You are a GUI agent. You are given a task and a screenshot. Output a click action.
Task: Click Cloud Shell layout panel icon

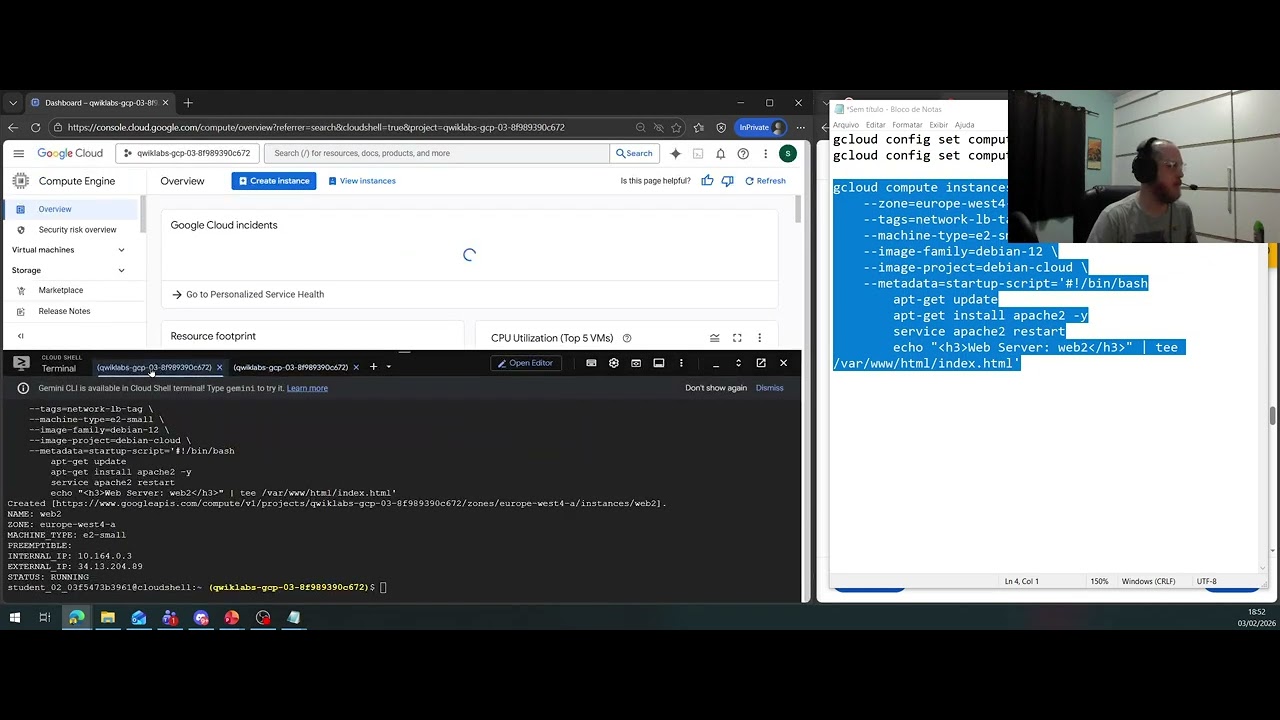pyautogui.click(x=659, y=363)
